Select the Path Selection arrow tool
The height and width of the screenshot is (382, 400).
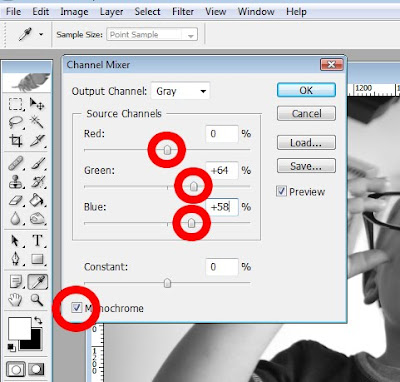click(15, 241)
